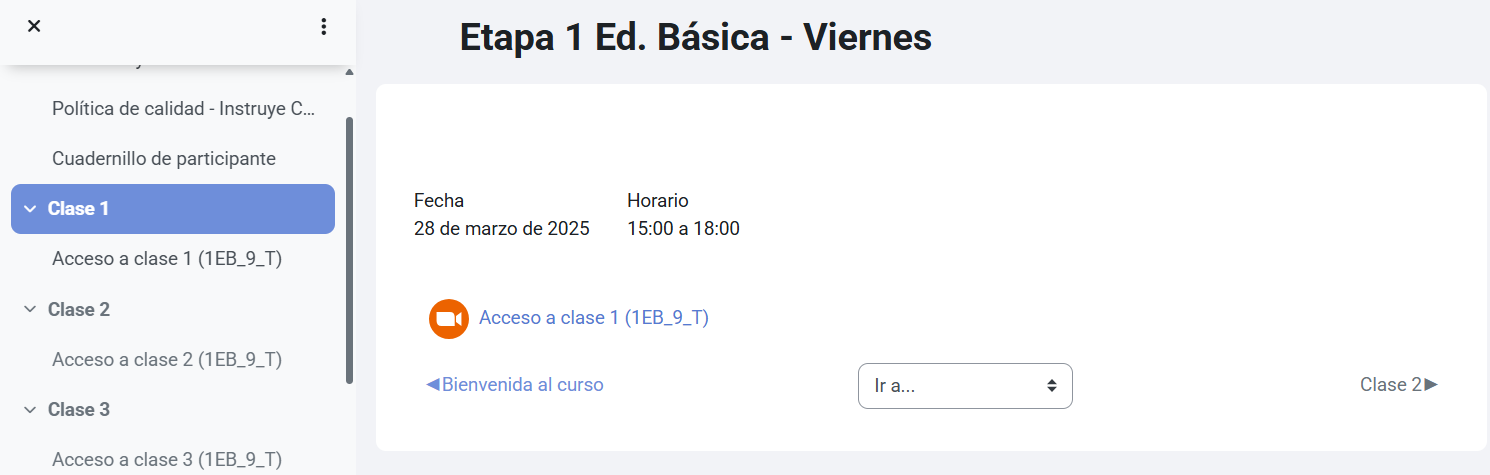This screenshot has width=1490, height=475.
Task: Collapse the Clase 3 section chevron
Action: click(29, 410)
